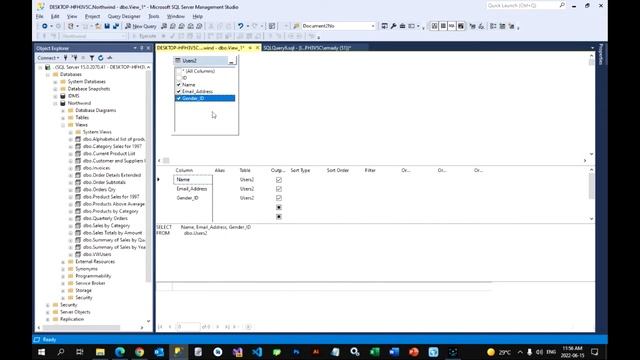The image size is (640, 360).
Task: Toggle Output checkbox for Name row
Action: click(279, 180)
